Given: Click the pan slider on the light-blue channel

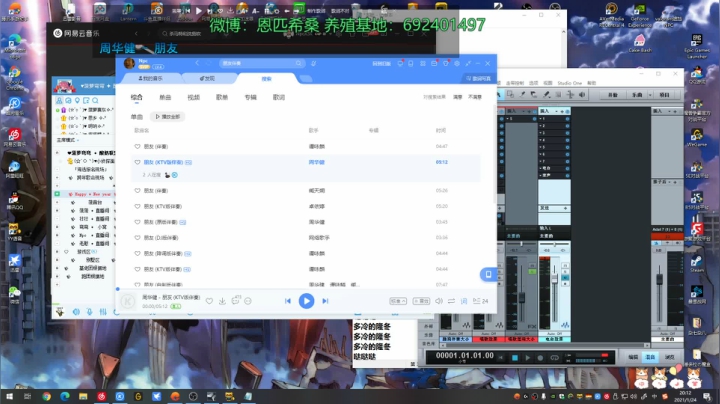Looking at the screenshot, I should click(554, 244).
